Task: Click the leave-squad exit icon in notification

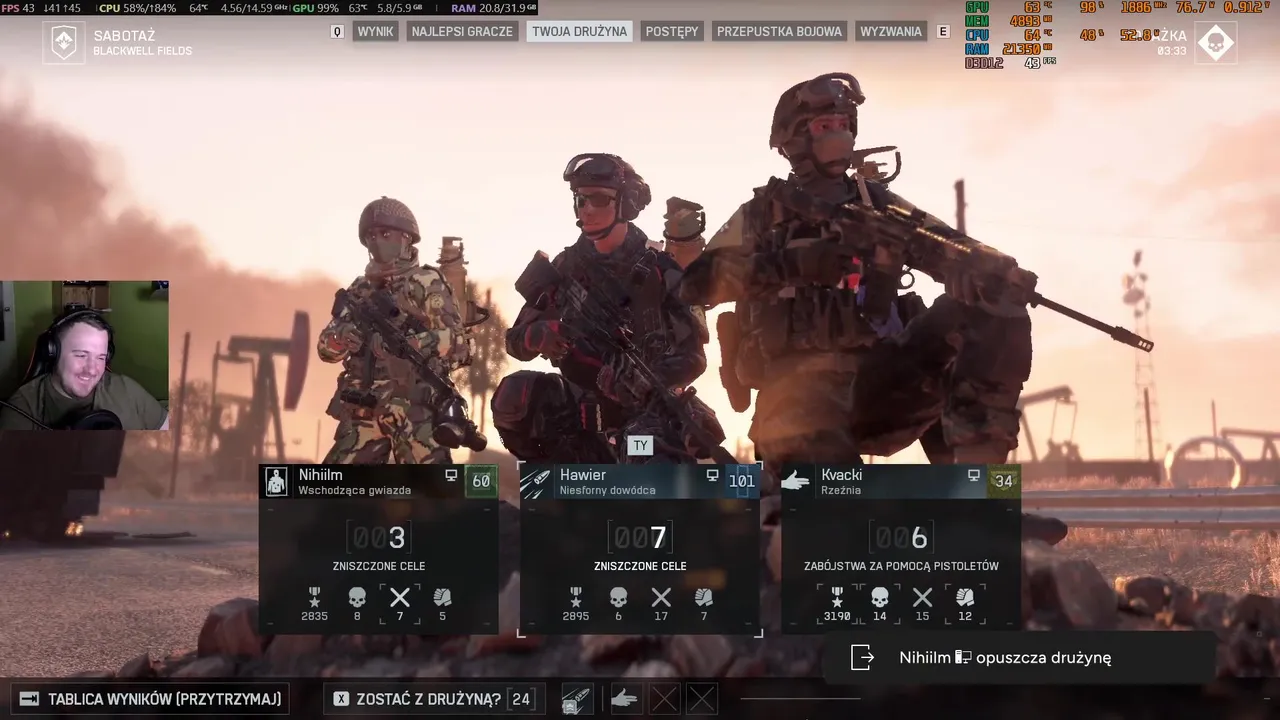Action: [863, 657]
